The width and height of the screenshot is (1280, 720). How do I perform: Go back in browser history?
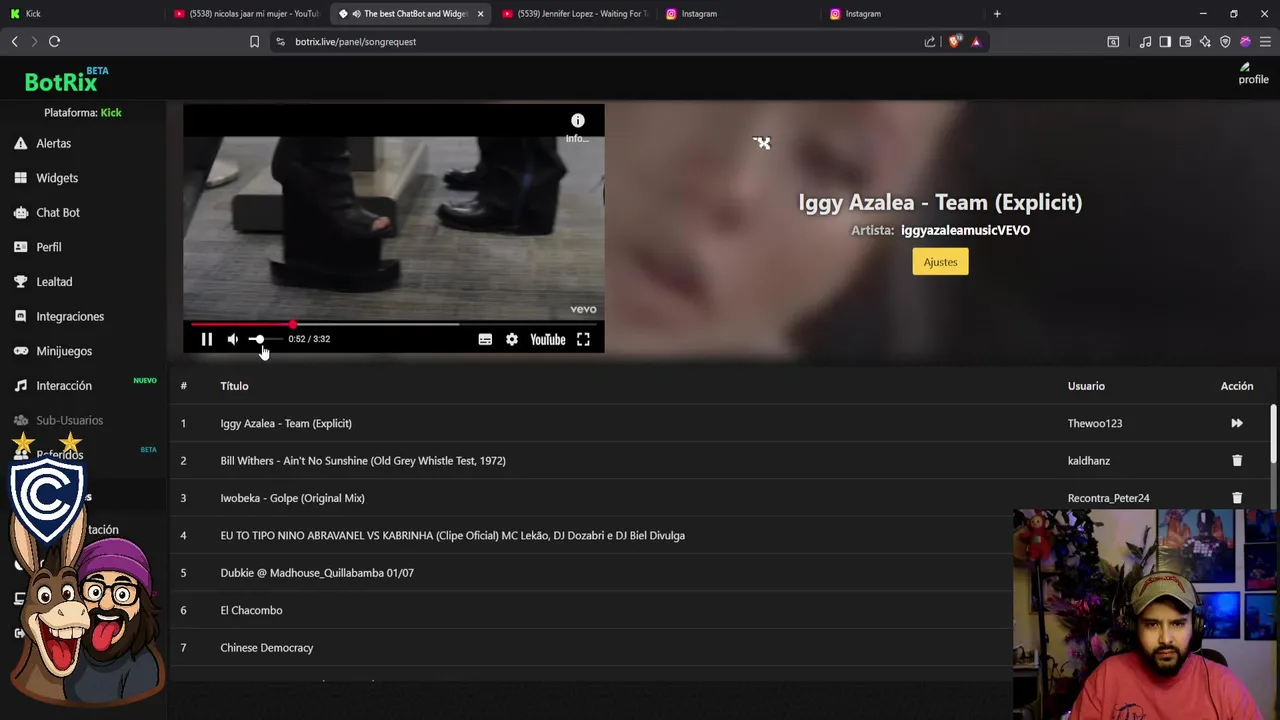(x=15, y=42)
